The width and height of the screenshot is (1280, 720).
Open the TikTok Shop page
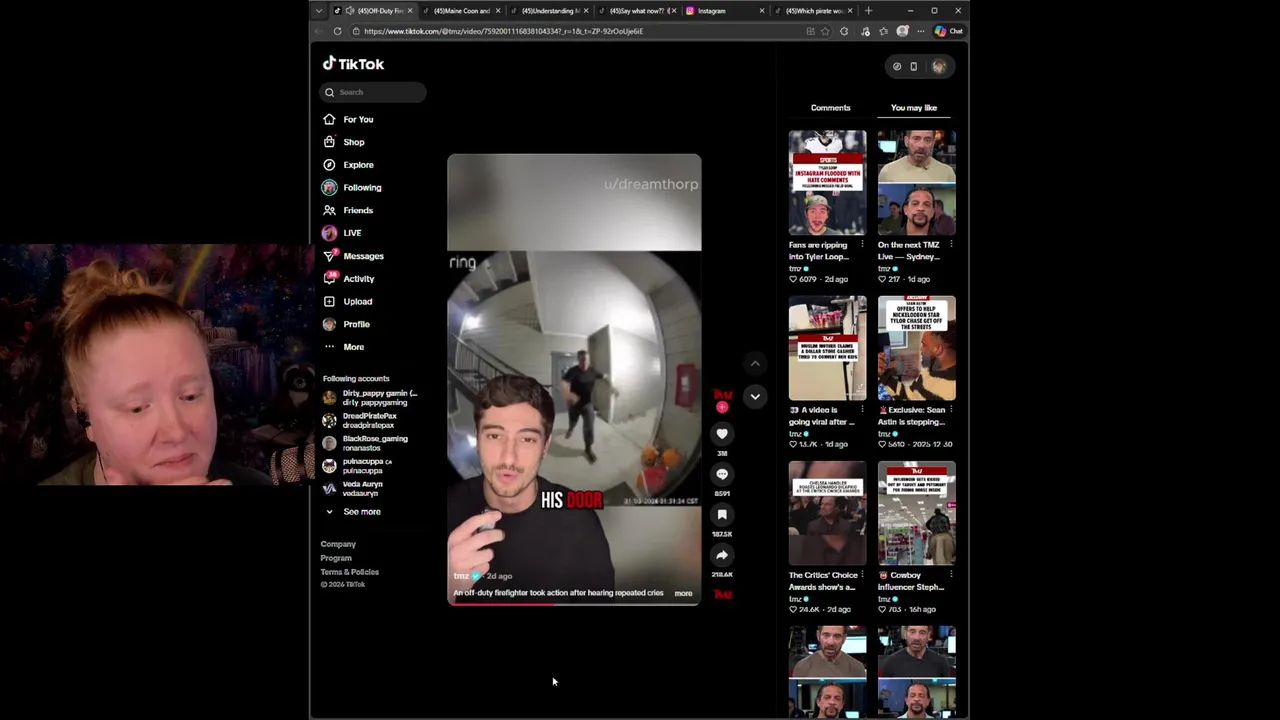(x=344, y=142)
